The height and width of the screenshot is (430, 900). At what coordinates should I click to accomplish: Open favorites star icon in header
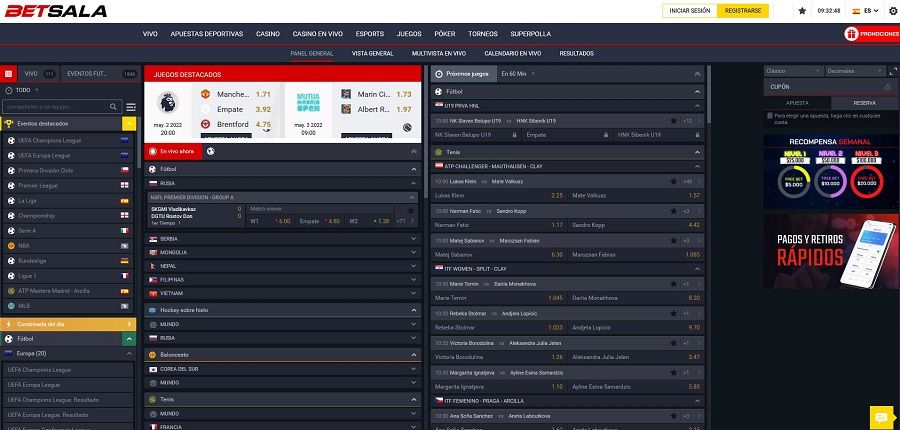point(802,11)
